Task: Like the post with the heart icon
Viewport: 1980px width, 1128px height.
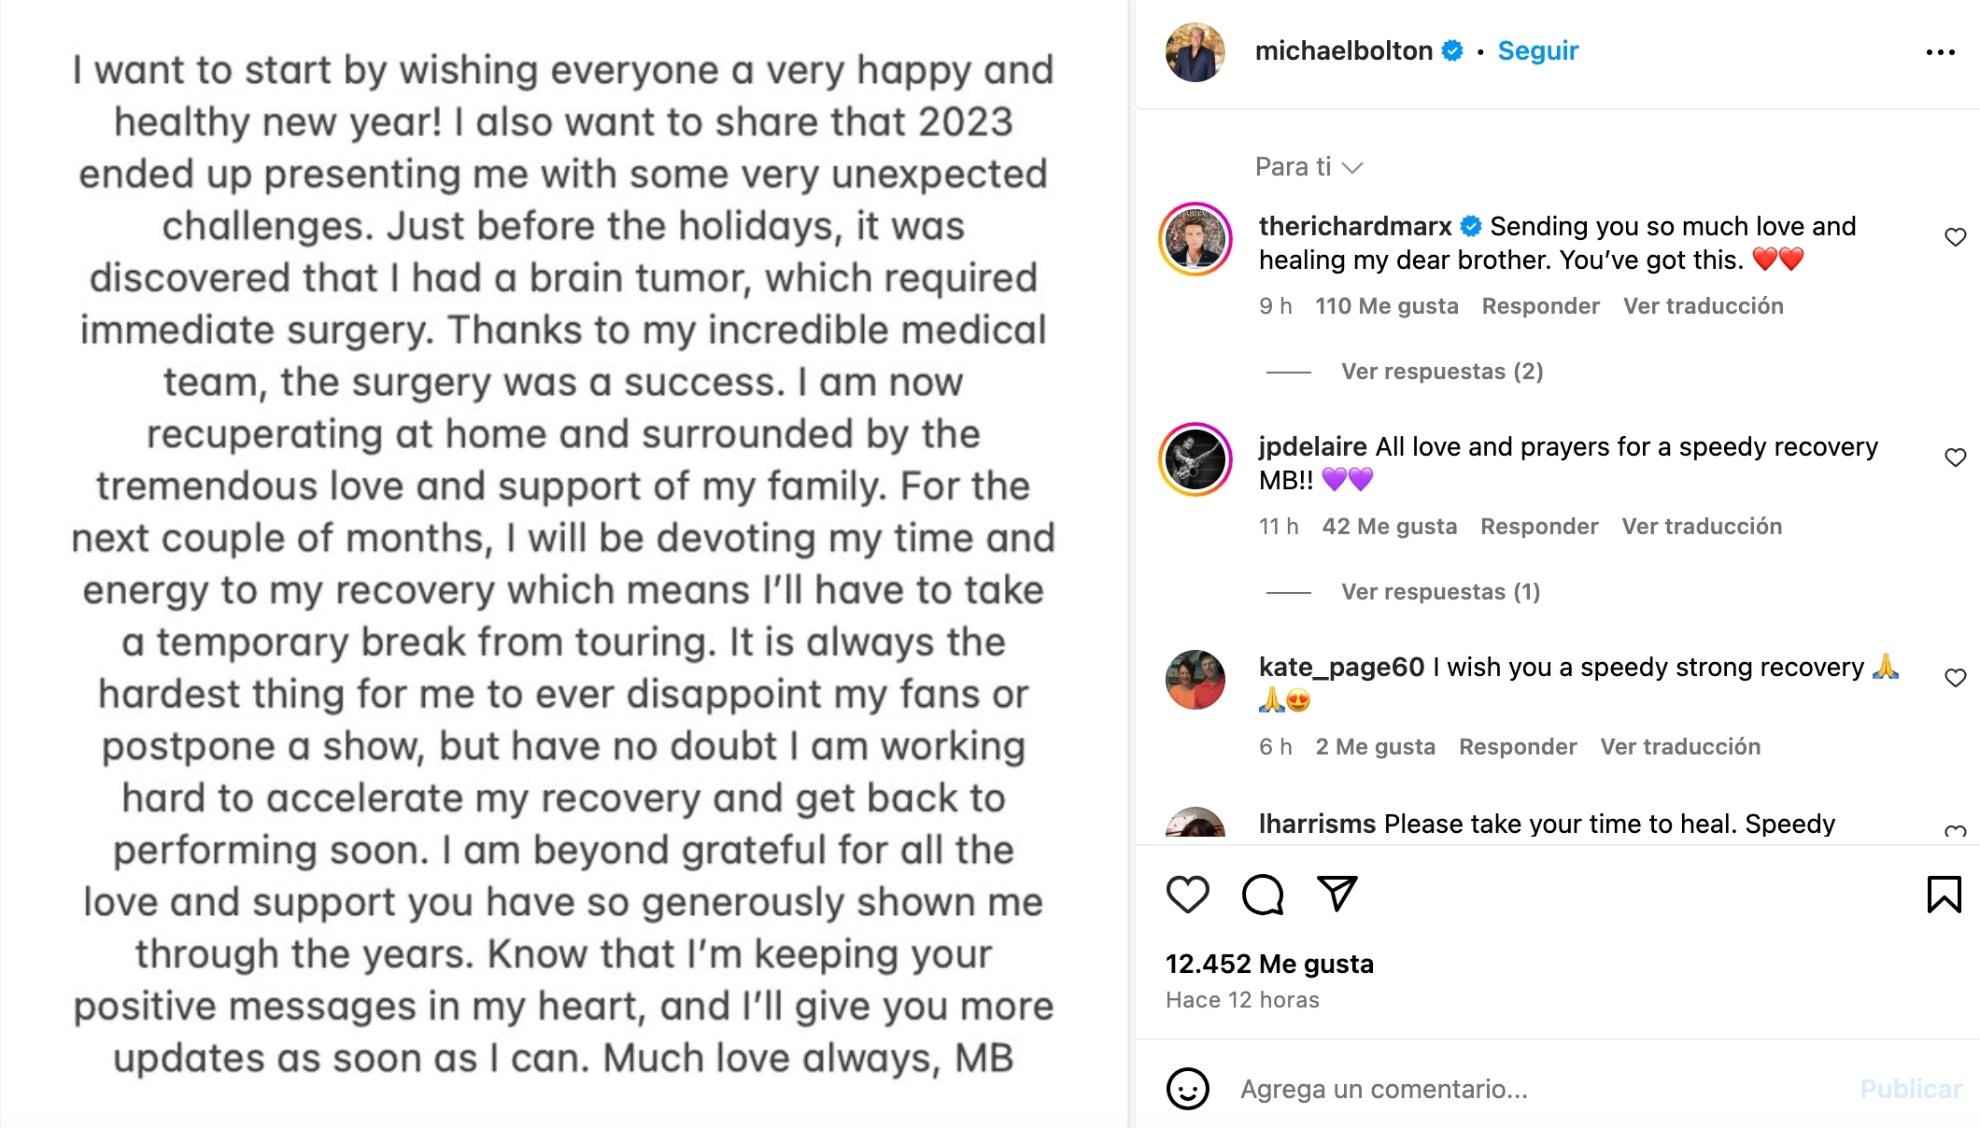Action: 1187,894
